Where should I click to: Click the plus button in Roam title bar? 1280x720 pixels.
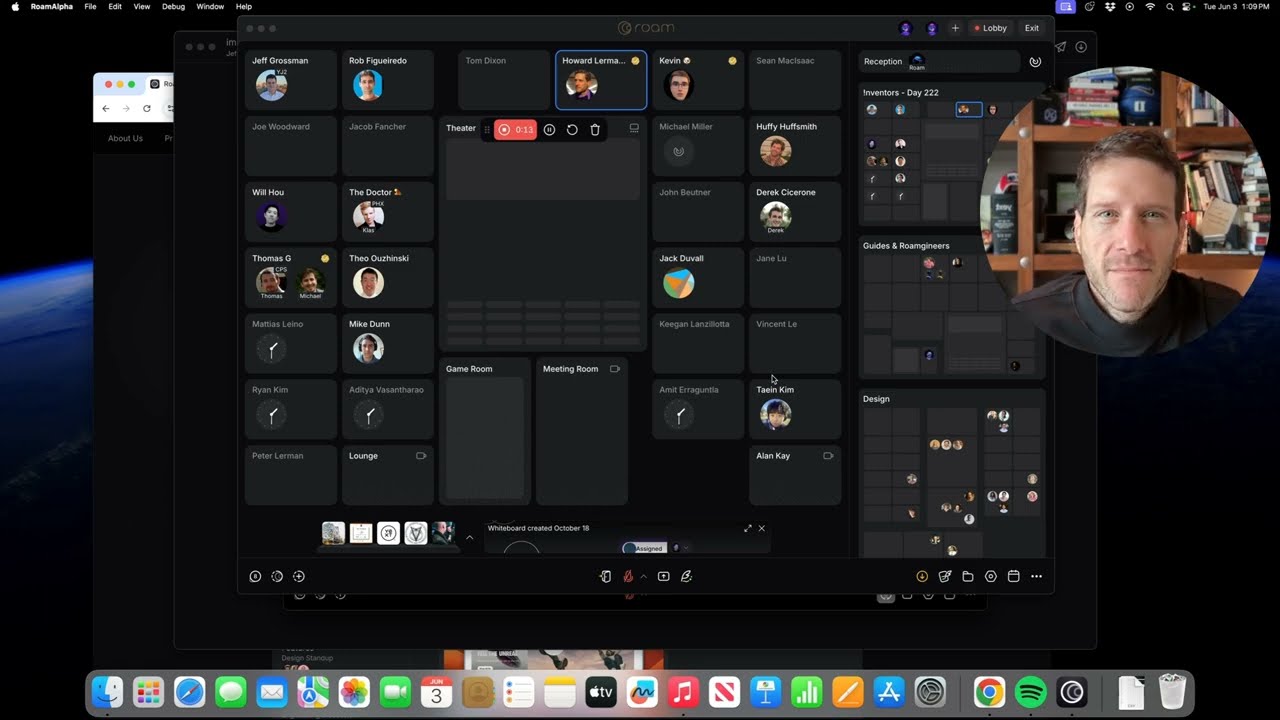955,28
